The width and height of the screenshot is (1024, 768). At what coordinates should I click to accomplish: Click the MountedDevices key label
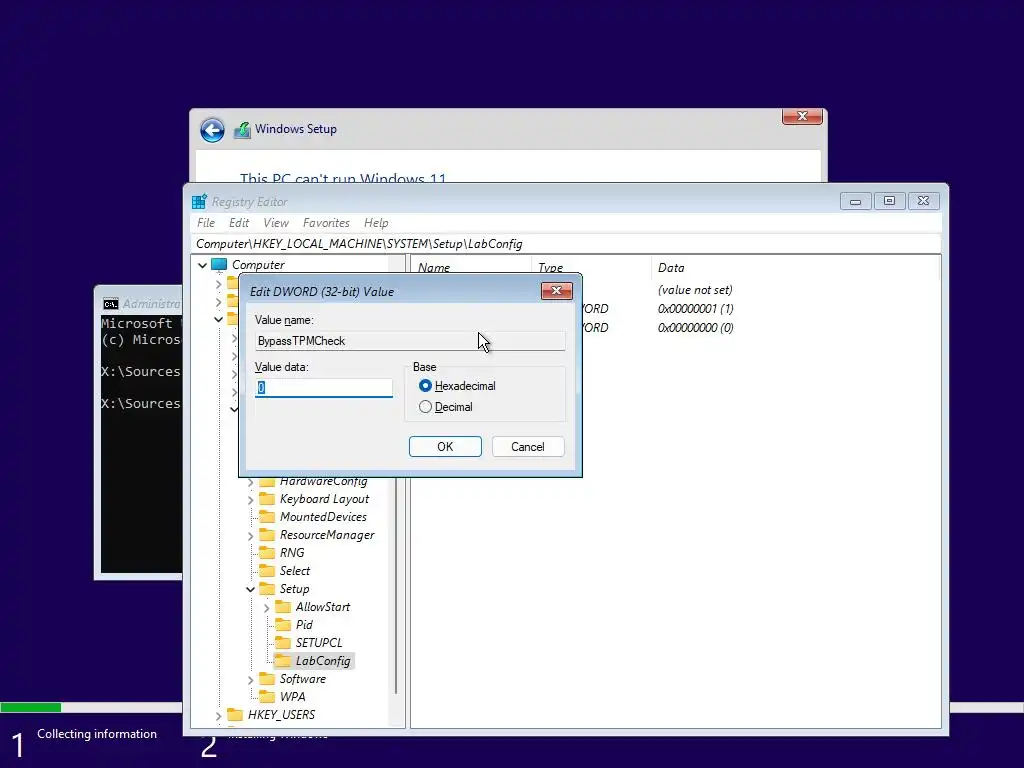pyautogui.click(x=323, y=517)
